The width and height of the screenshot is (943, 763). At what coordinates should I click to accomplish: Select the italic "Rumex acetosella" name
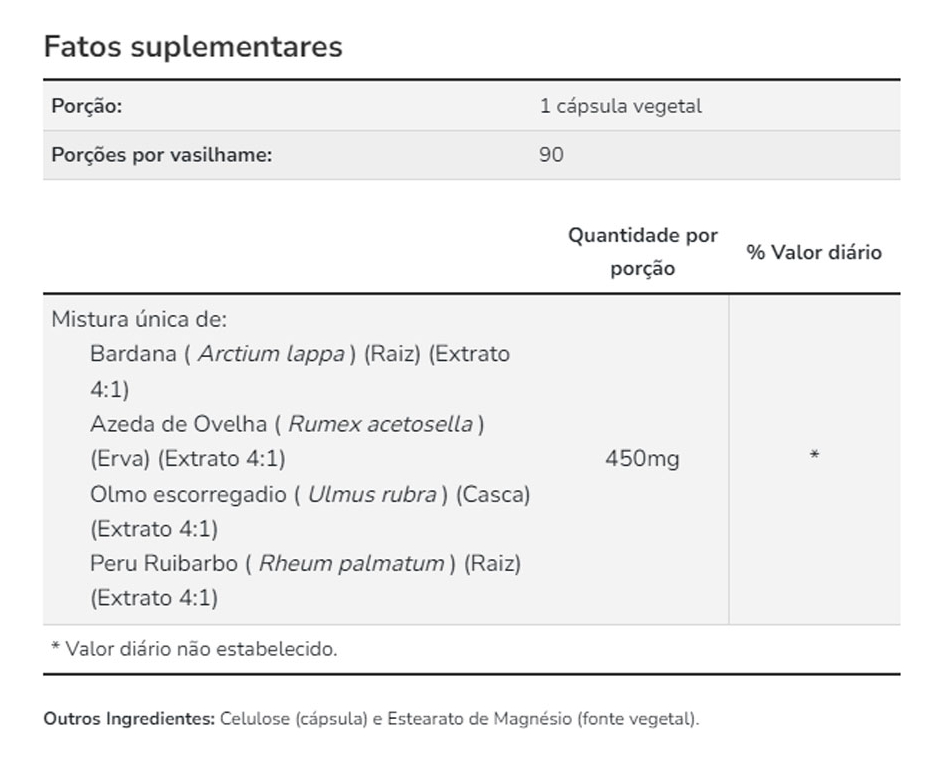(380, 424)
